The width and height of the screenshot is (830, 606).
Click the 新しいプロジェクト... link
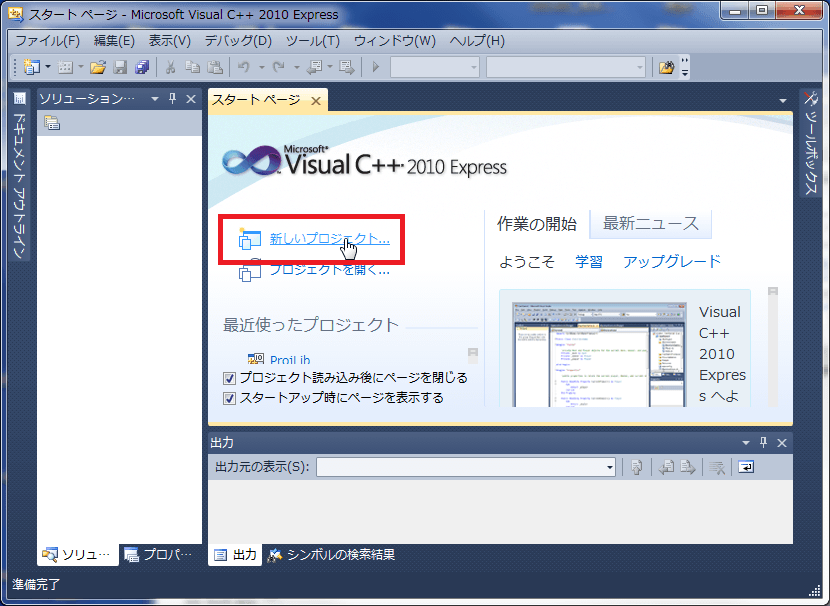click(x=330, y=239)
